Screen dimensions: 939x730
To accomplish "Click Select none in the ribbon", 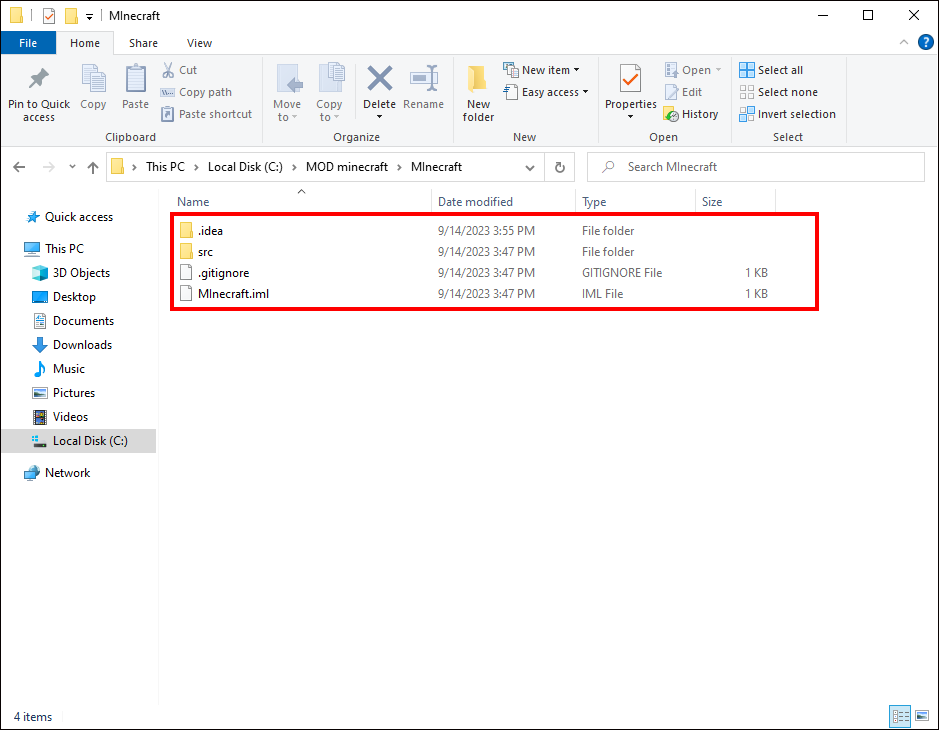I will tap(779, 92).
